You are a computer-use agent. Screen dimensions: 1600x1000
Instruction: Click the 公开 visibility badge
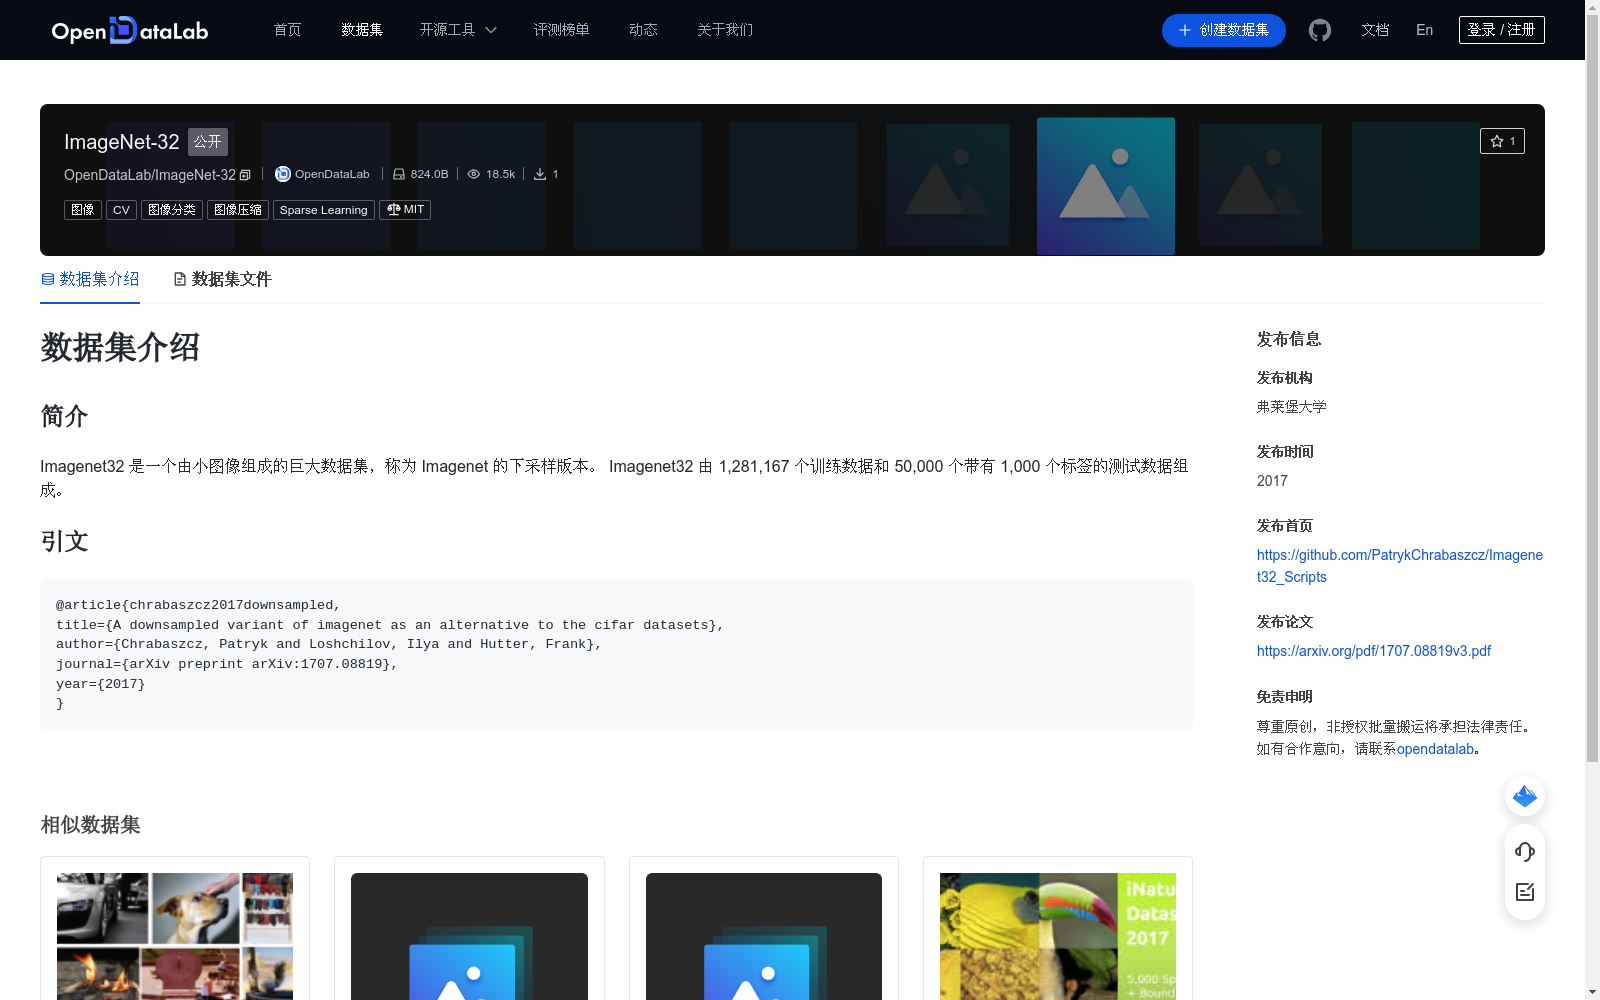pyautogui.click(x=208, y=142)
